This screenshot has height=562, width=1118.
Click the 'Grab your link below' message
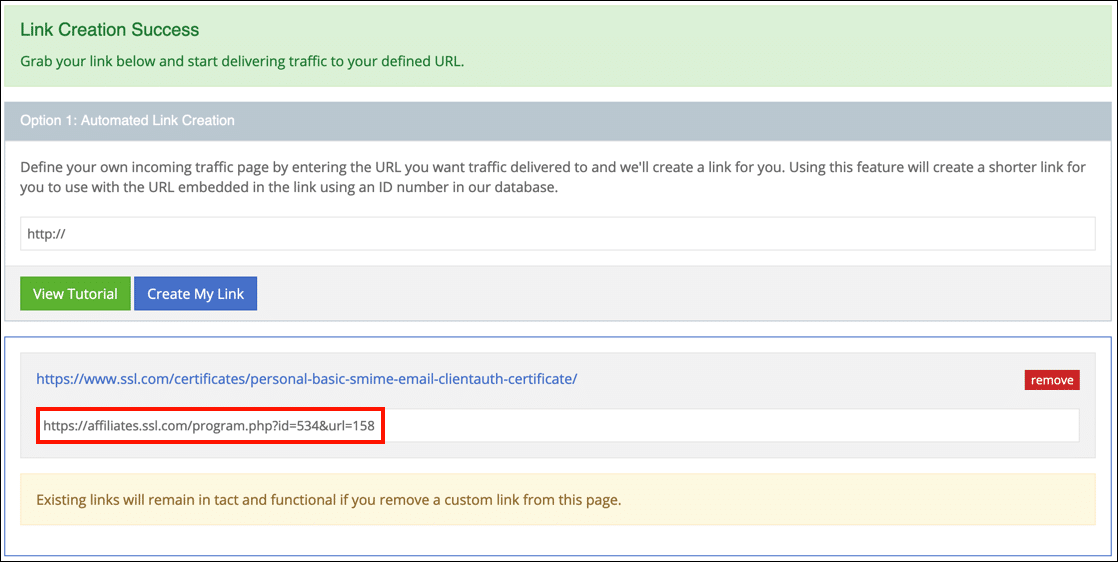point(242,61)
